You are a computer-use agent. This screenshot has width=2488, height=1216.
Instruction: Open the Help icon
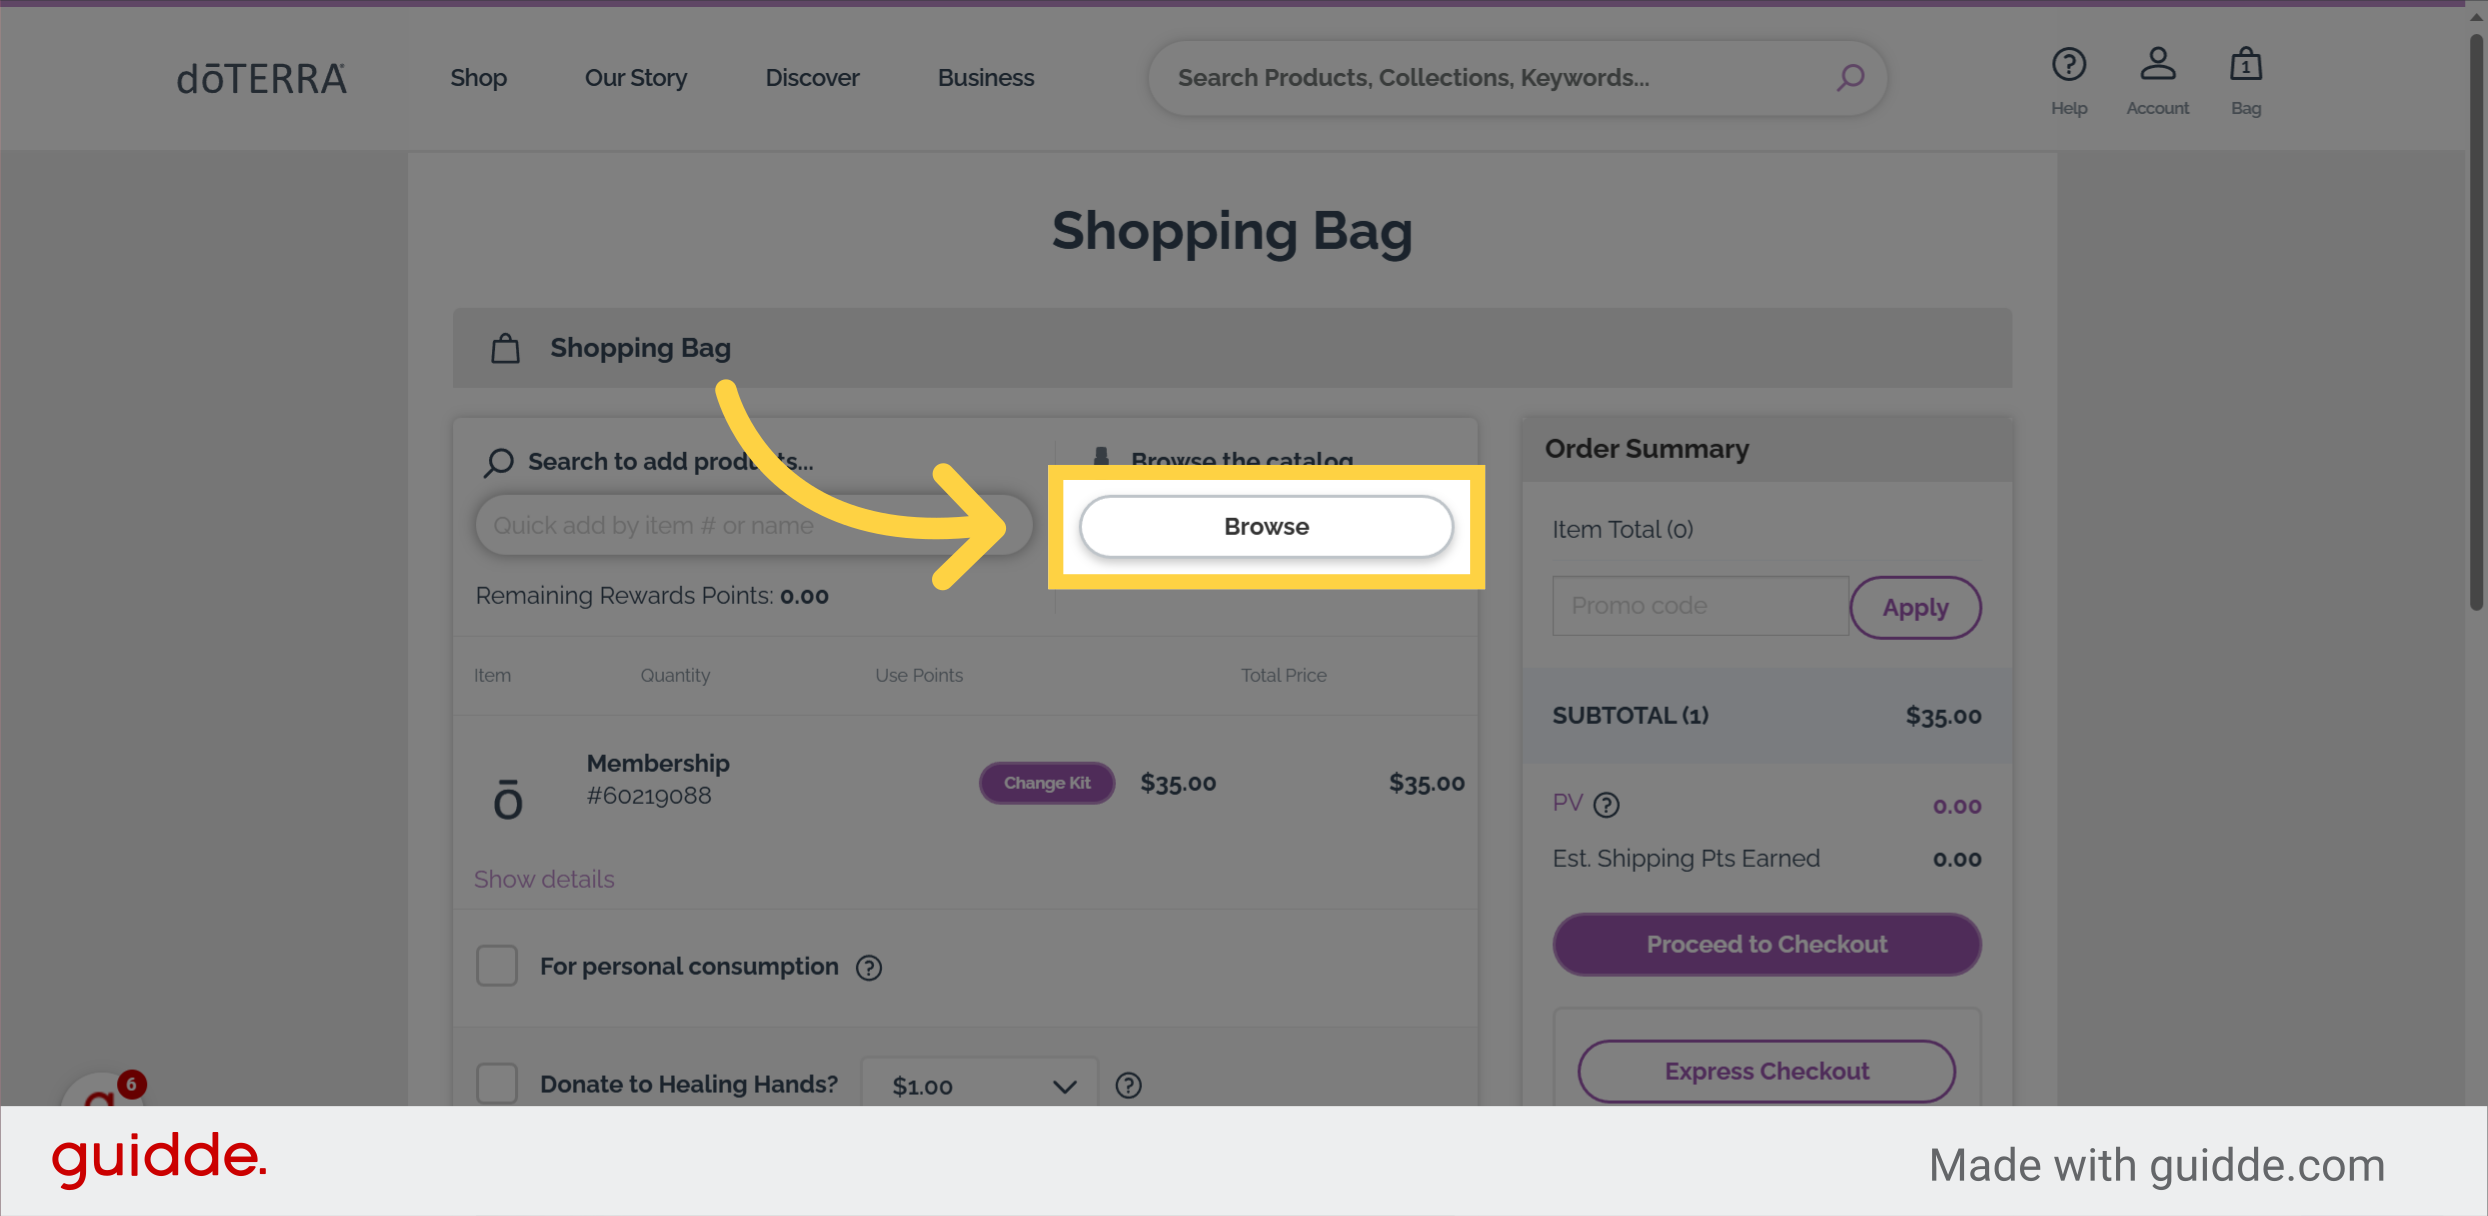(2069, 64)
